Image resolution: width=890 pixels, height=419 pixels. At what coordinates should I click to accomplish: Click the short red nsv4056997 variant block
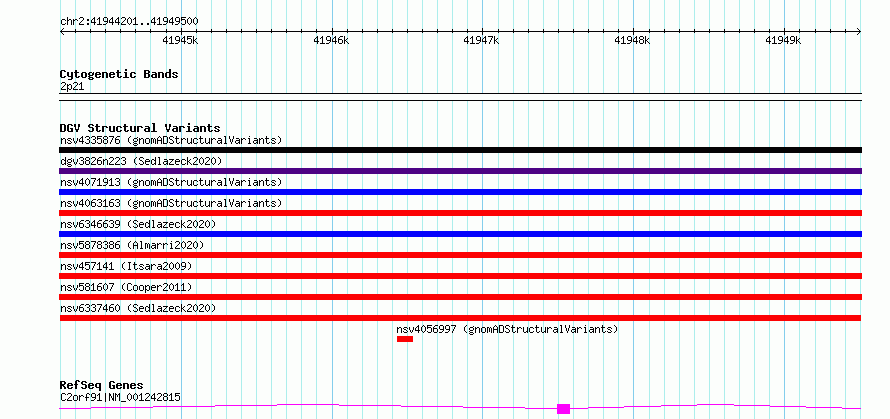[405, 339]
